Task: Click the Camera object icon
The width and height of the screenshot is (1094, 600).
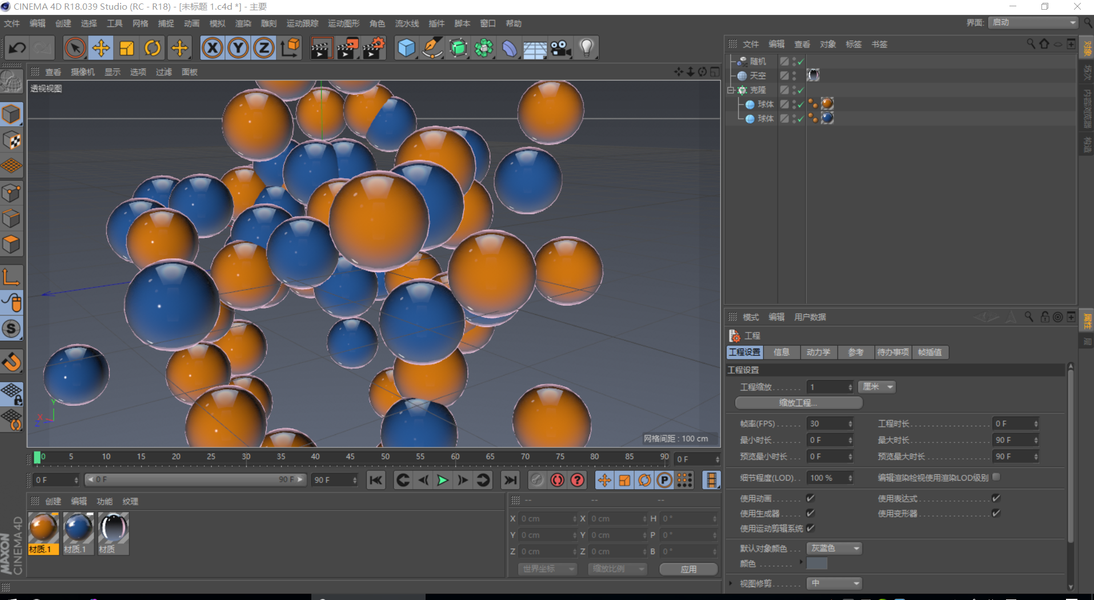Action: 561,48
